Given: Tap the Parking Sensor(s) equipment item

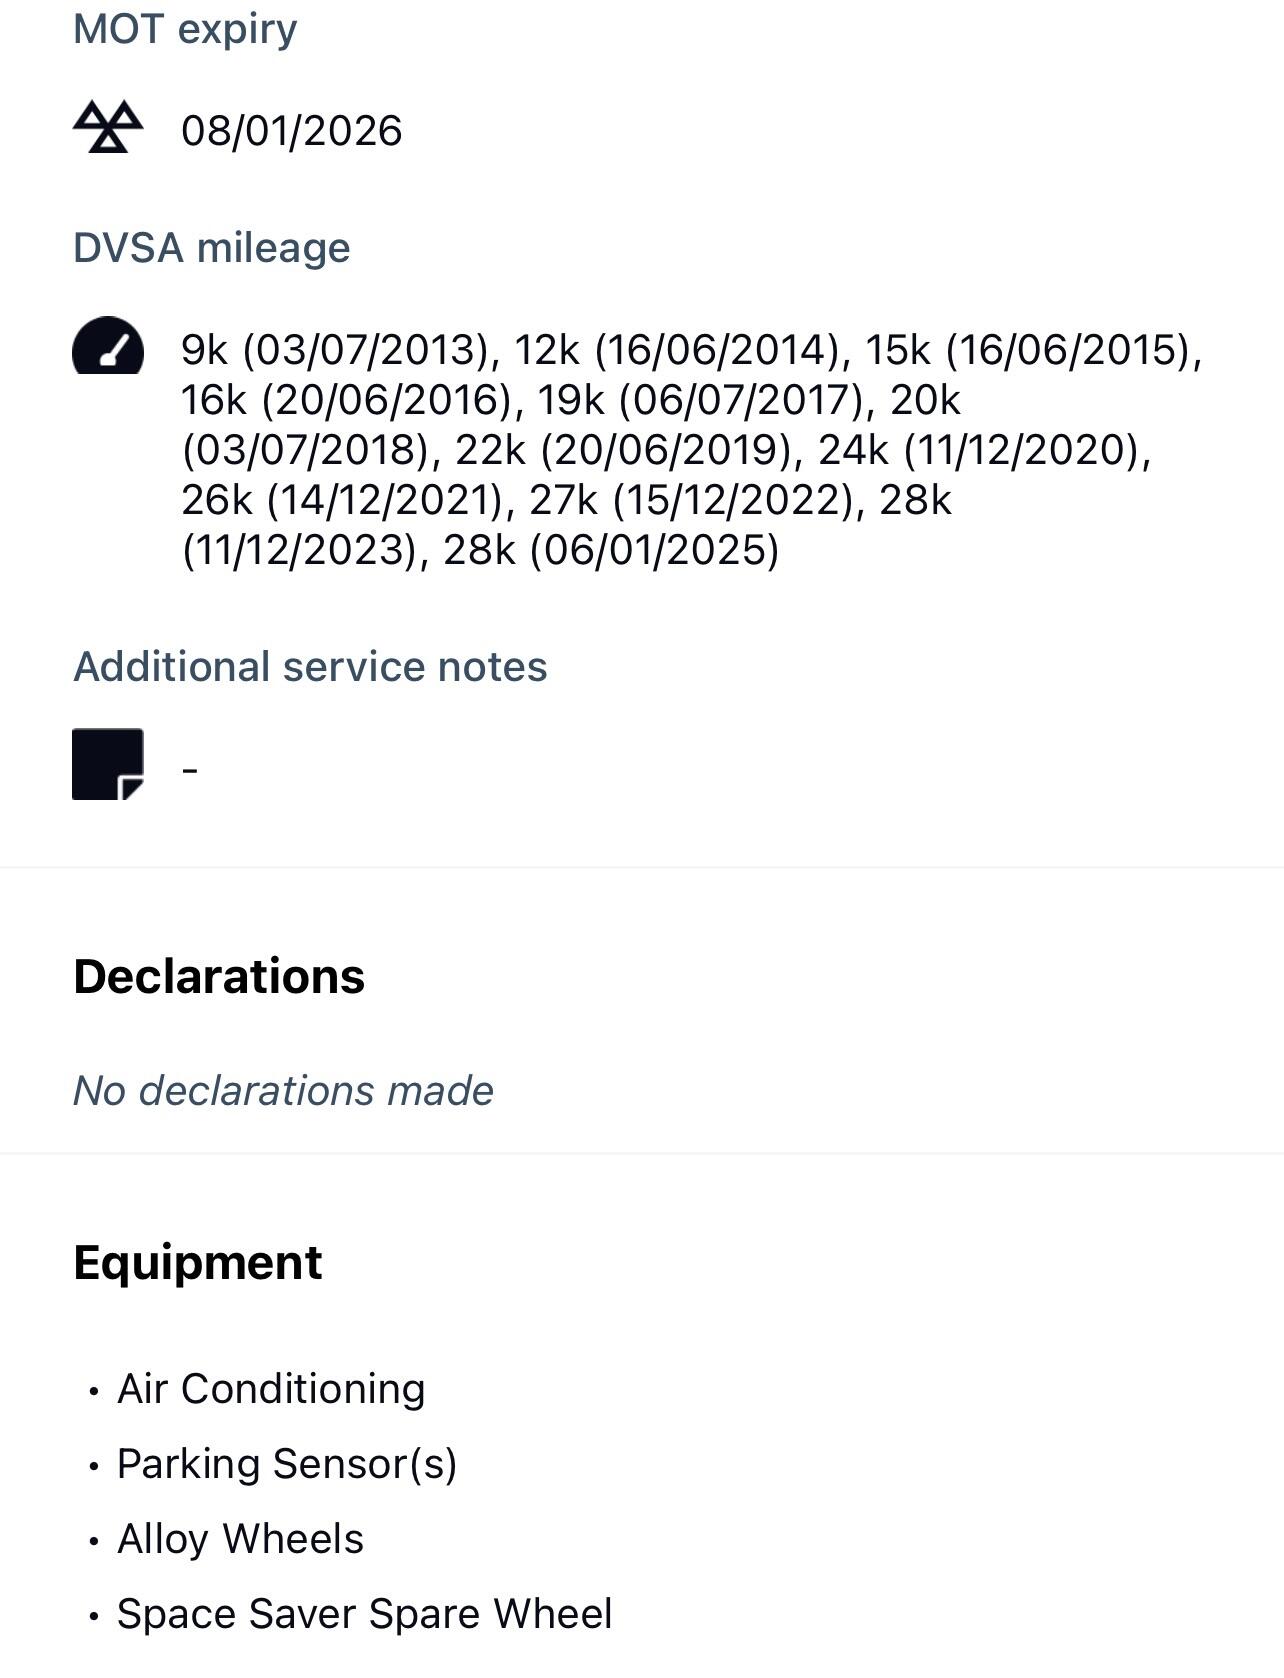Looking at the screenshot, I should point(287,1464).
